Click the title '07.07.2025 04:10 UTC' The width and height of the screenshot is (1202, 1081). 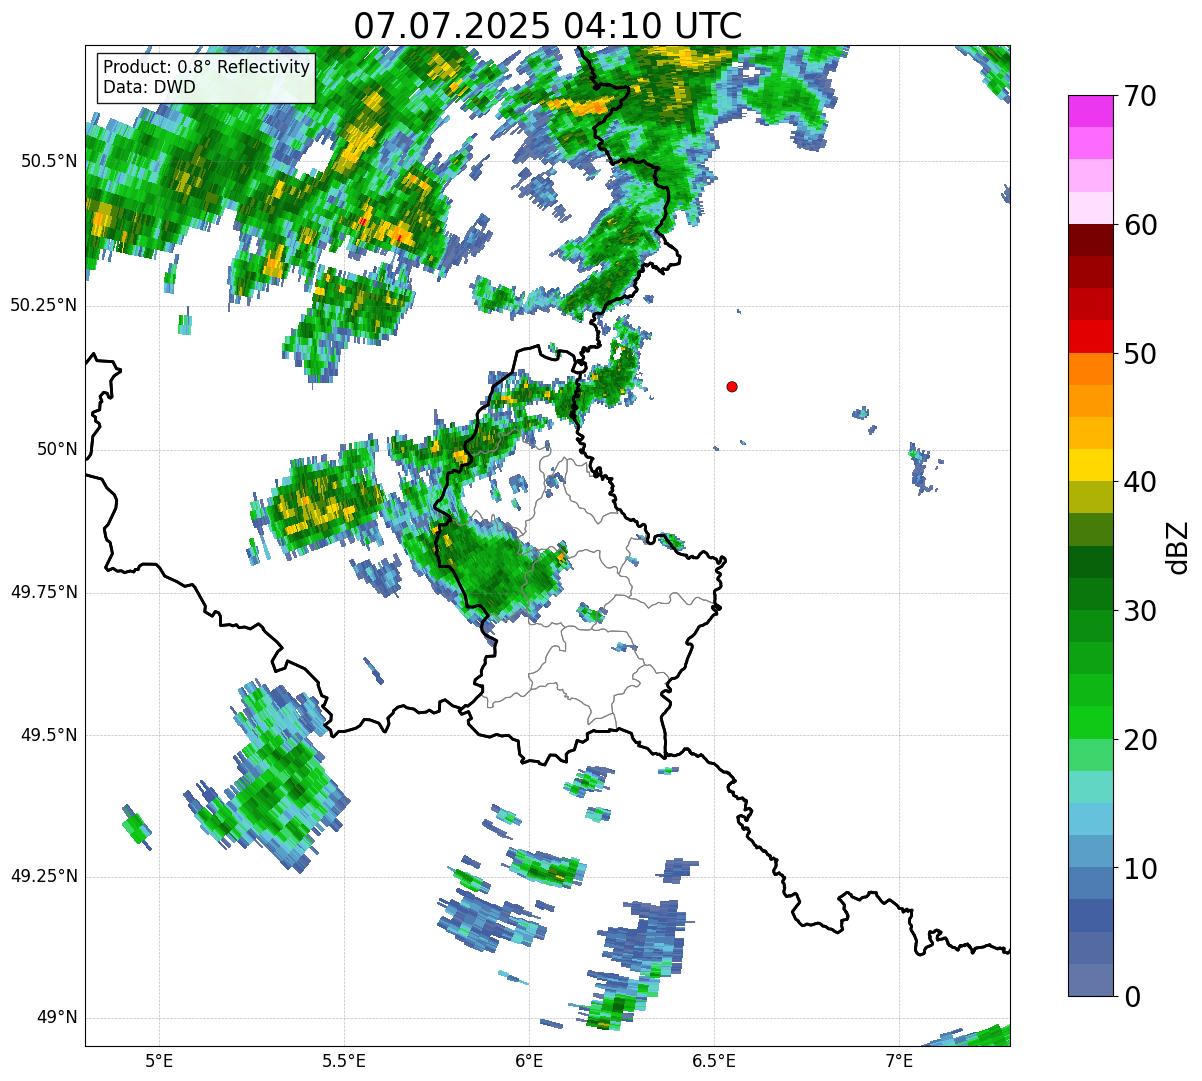pos(548,26)
